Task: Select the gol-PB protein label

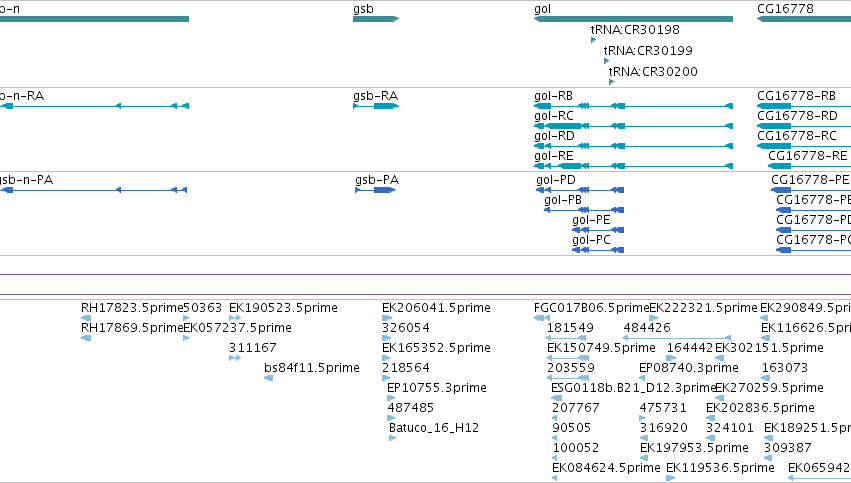Action: coord(563,200)
